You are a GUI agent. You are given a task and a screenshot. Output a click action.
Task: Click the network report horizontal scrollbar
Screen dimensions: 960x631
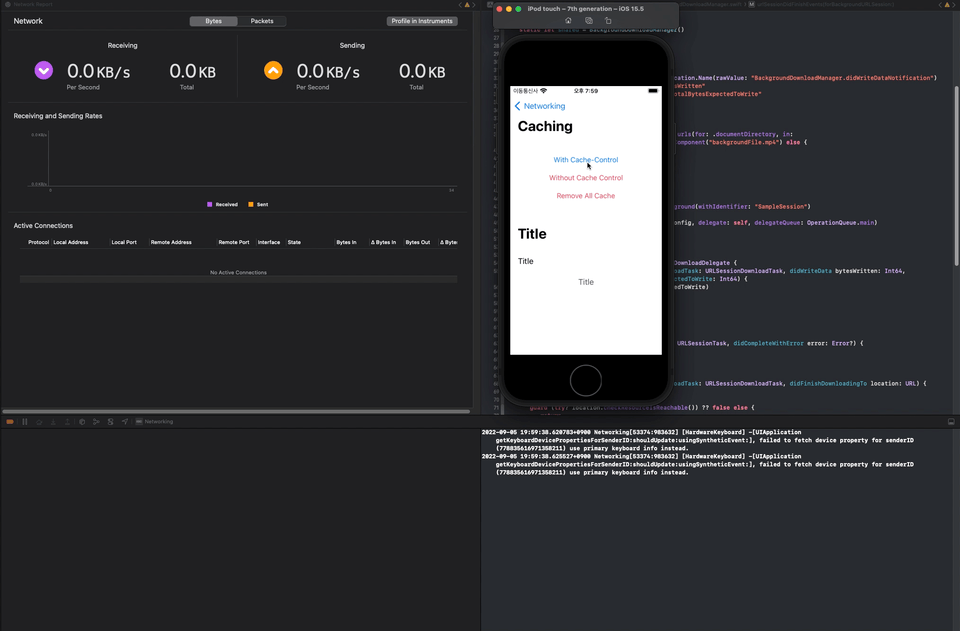[236, 411]
